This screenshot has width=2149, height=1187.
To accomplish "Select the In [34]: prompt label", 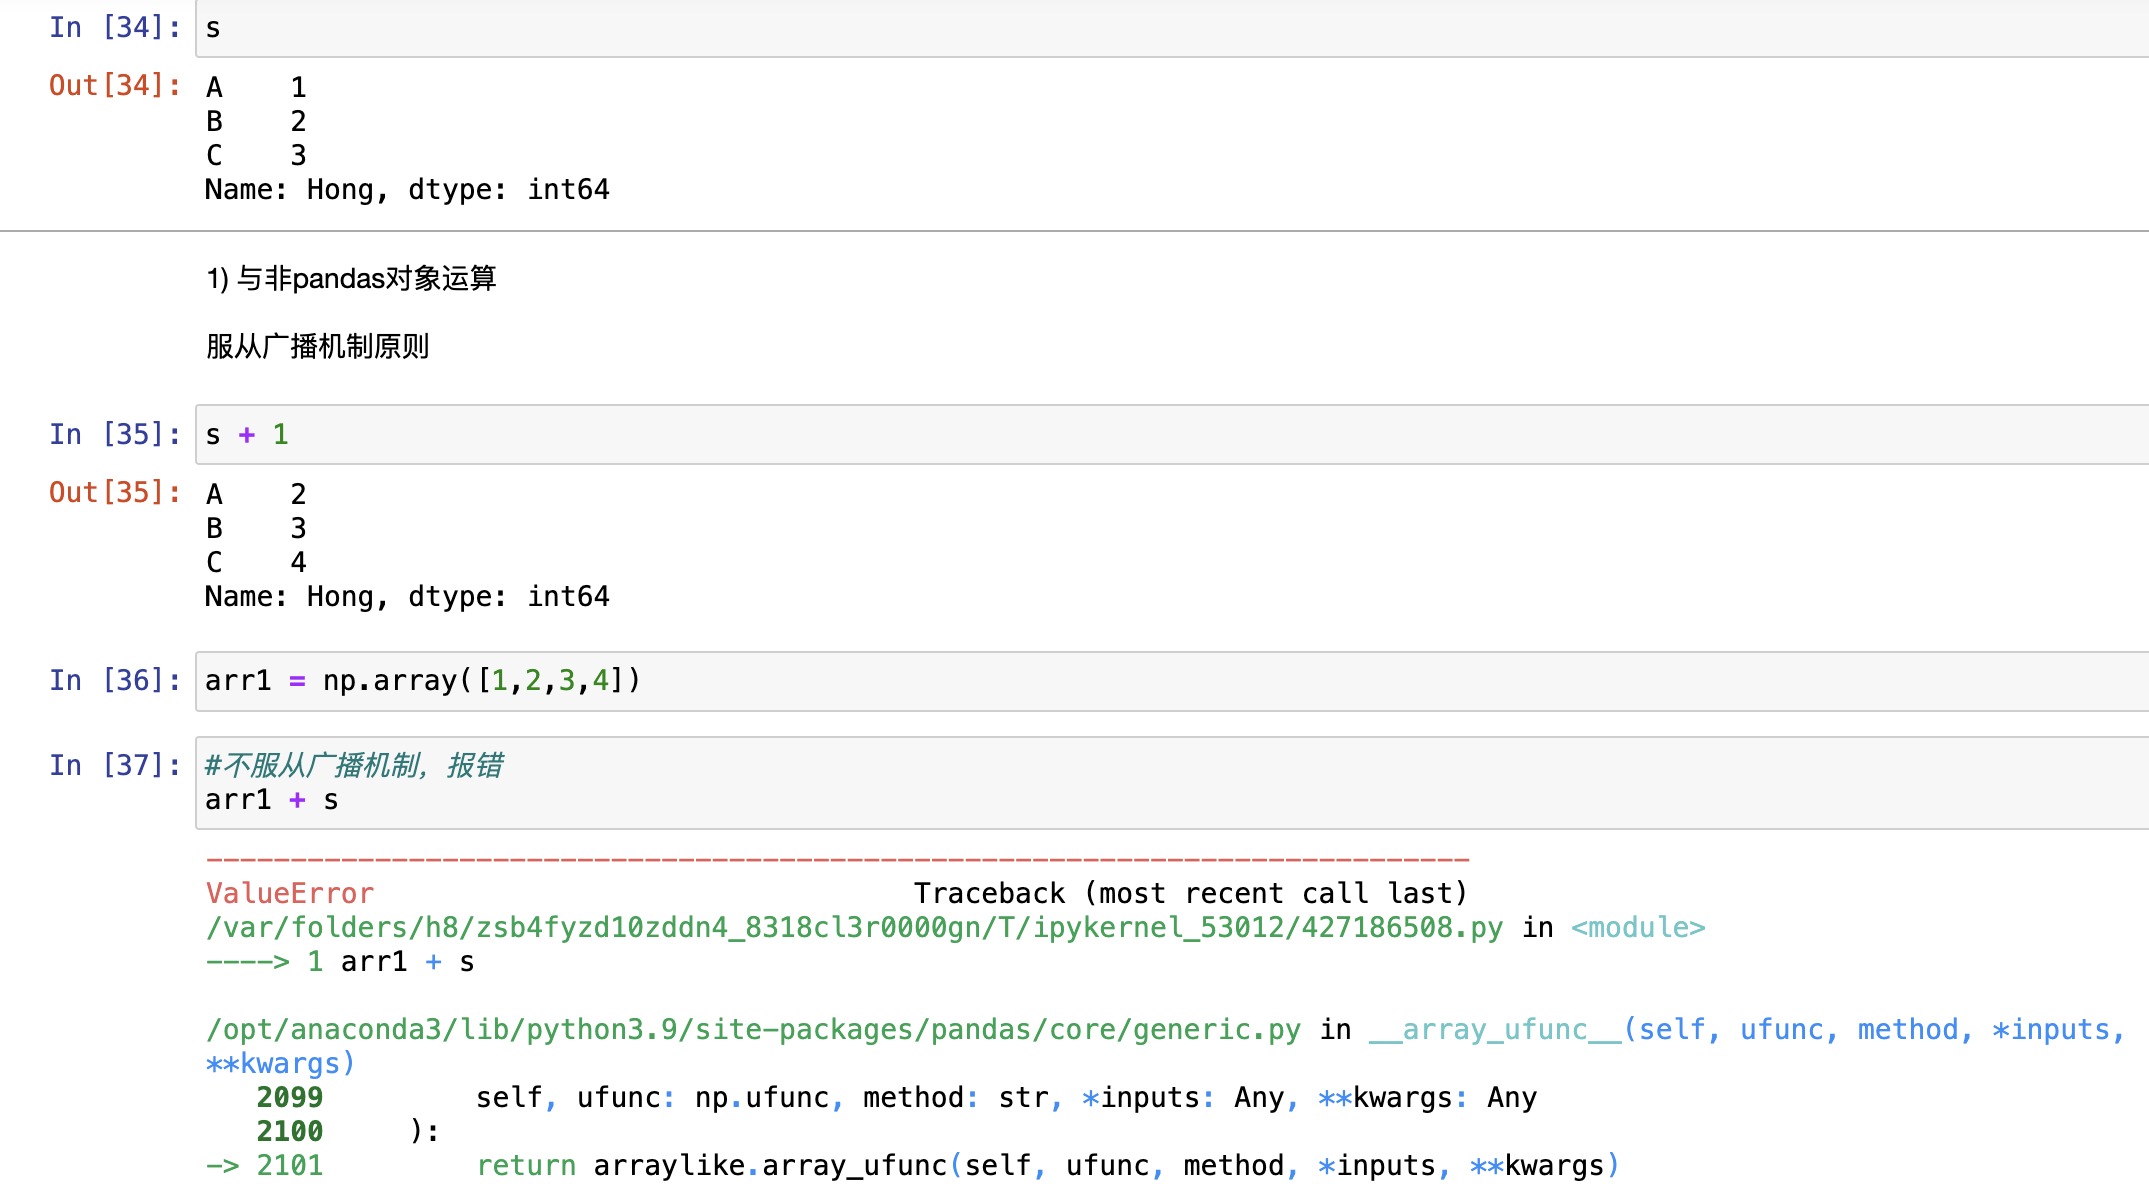I will (x=115, y=28).
